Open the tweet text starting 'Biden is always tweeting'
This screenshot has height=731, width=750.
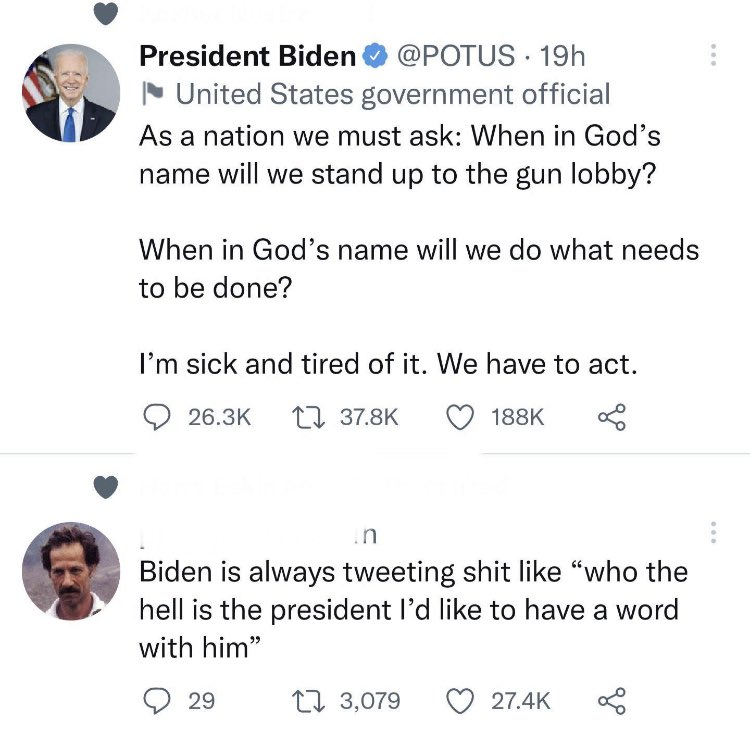(412, 609)
